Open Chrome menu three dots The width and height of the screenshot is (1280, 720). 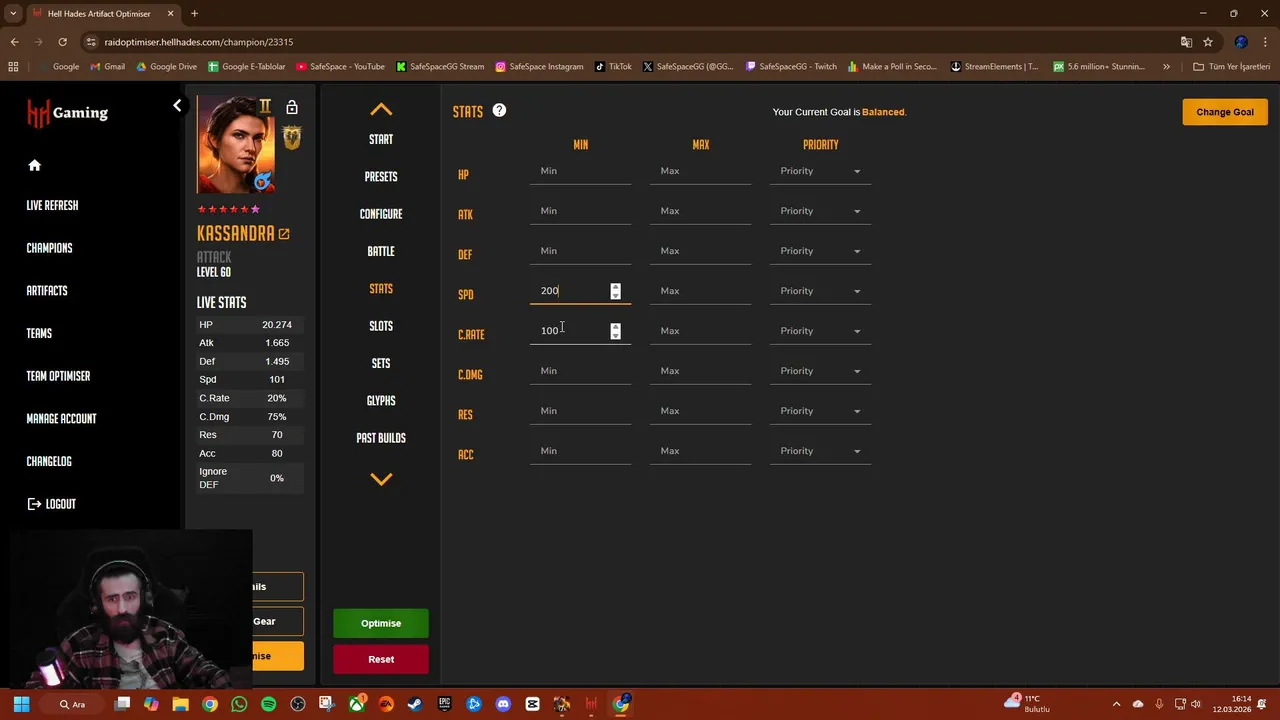[1265, 42]
